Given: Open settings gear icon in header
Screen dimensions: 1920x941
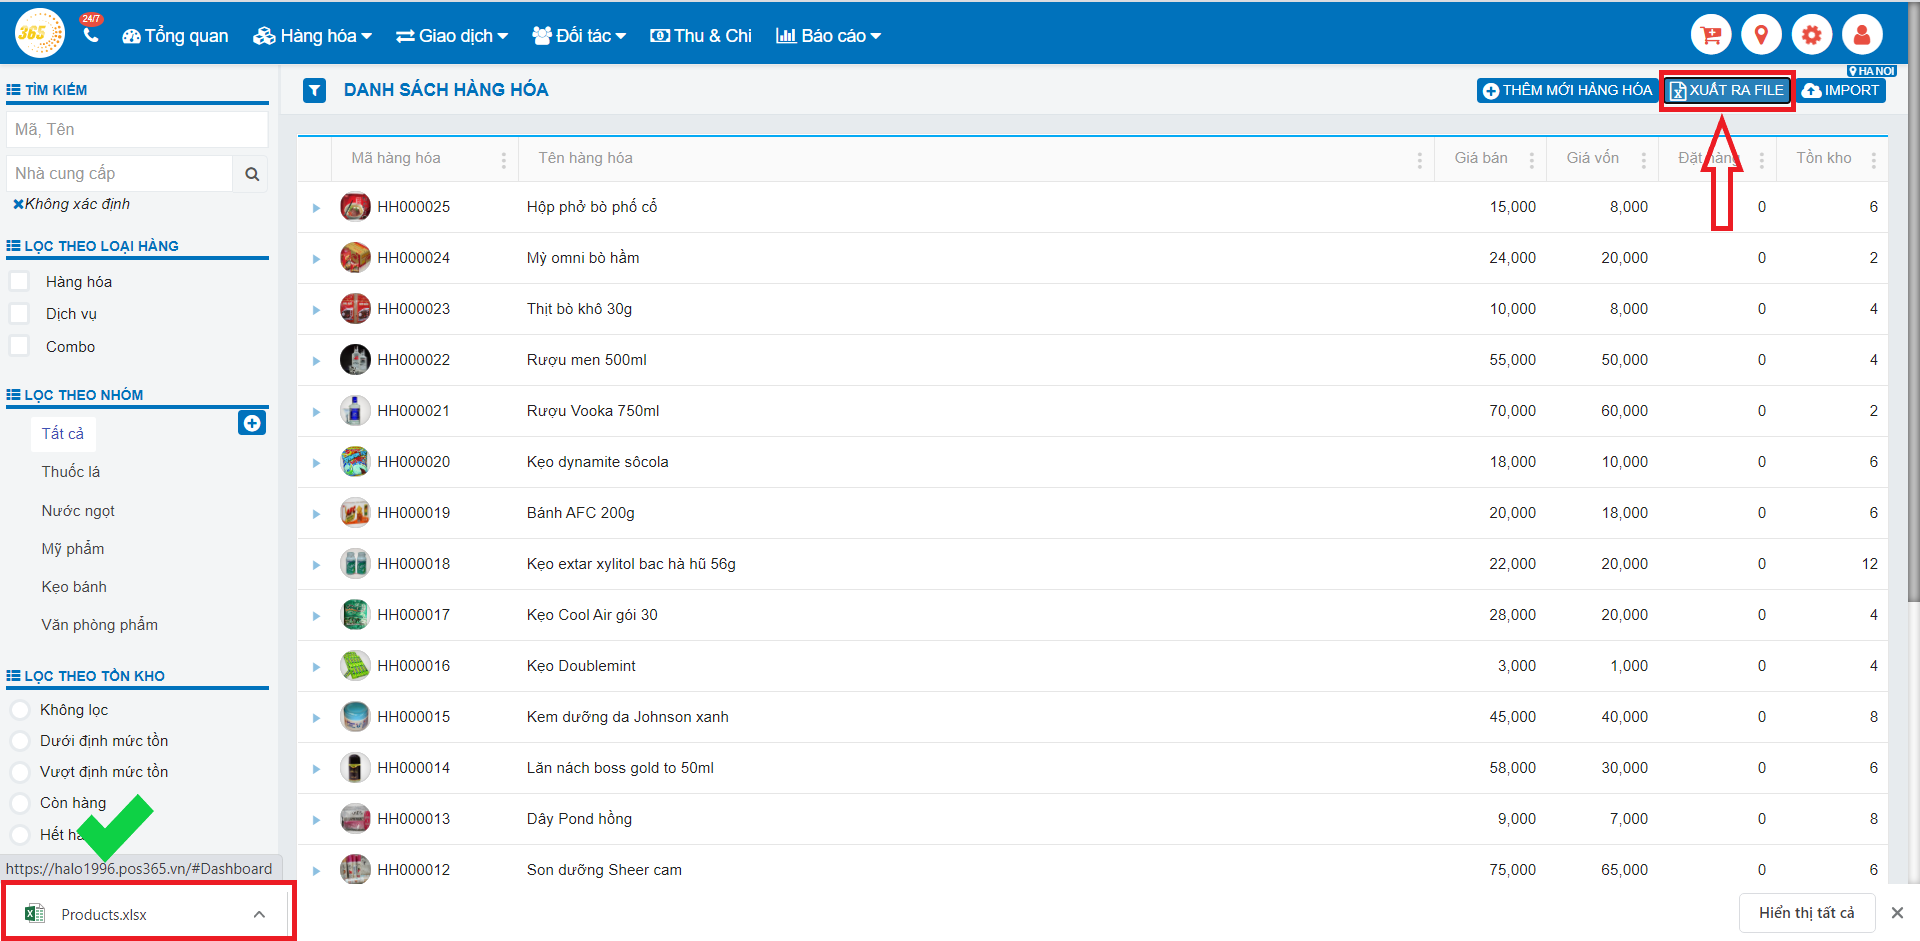Looking at the screenshot, I should (x=1811, y=35).
